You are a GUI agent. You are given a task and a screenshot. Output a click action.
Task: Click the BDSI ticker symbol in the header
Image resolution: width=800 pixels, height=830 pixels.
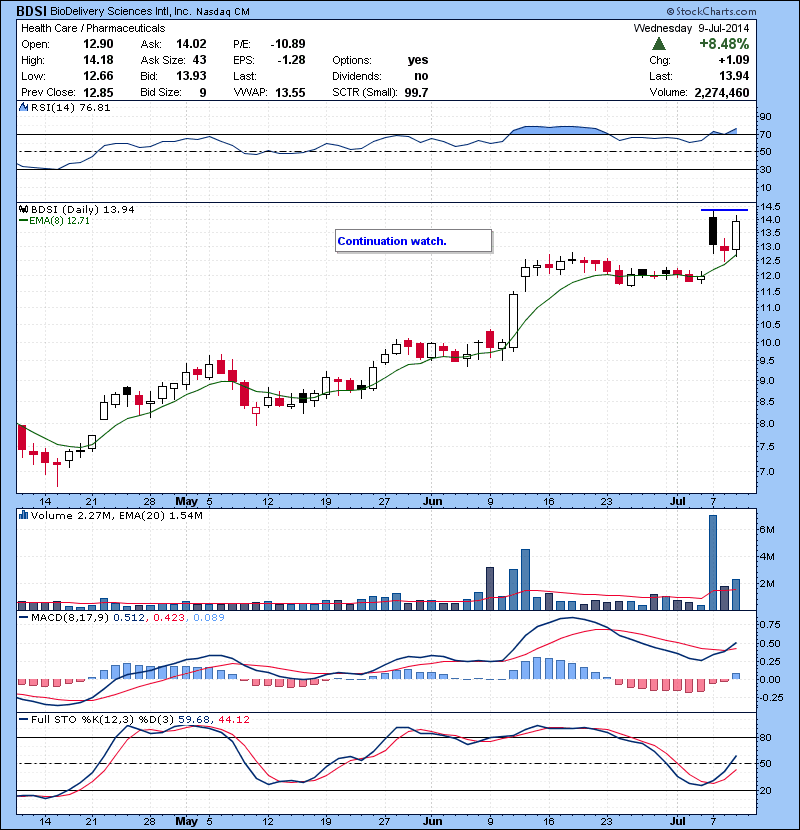(x=31, y=11)
